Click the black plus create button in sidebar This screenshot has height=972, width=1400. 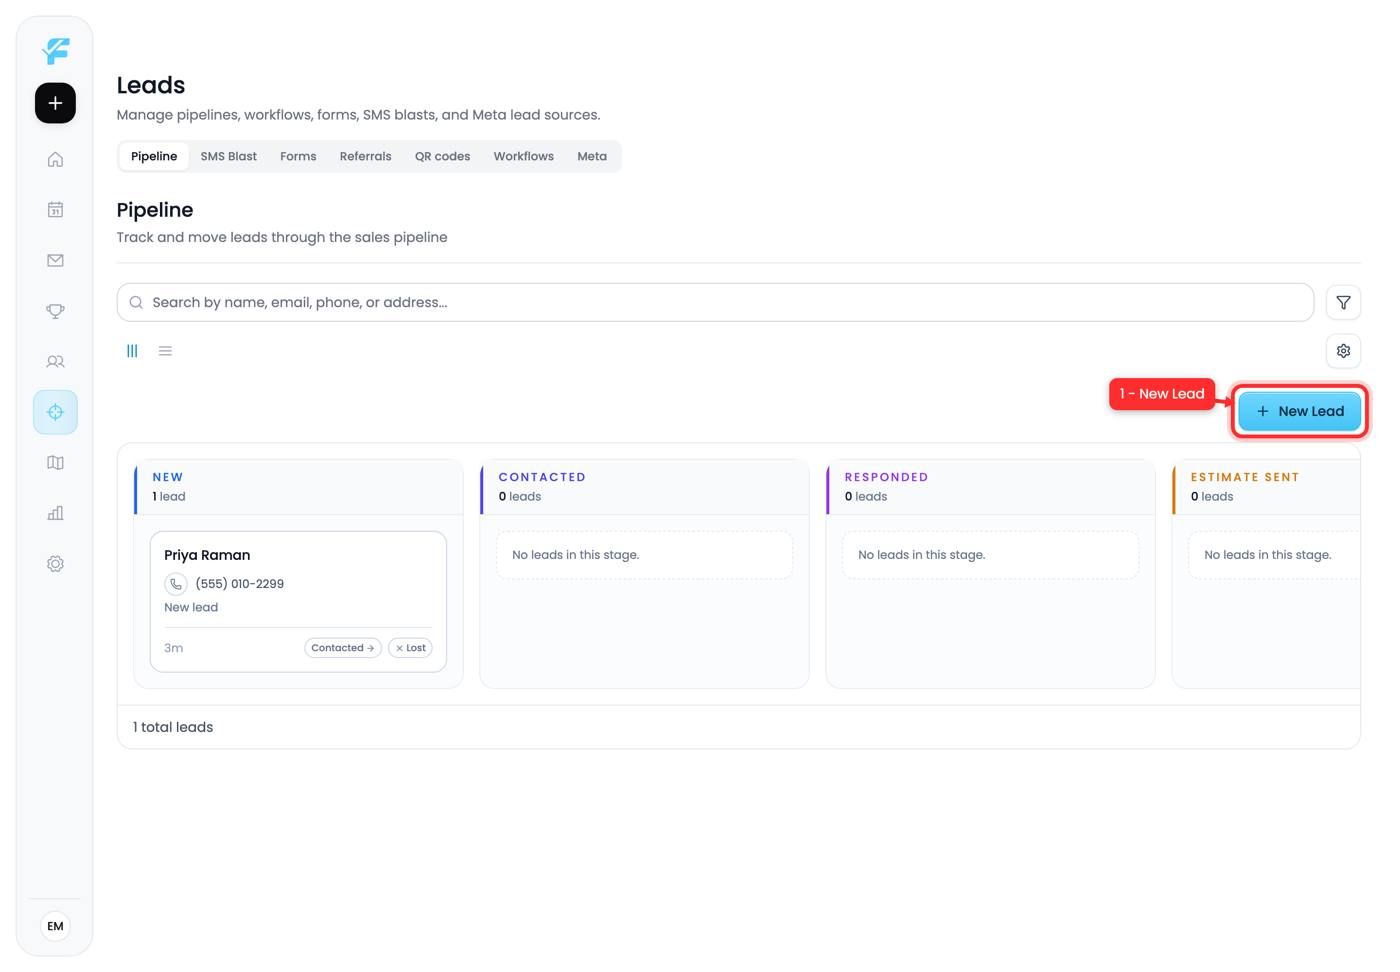tap(55, 103)
